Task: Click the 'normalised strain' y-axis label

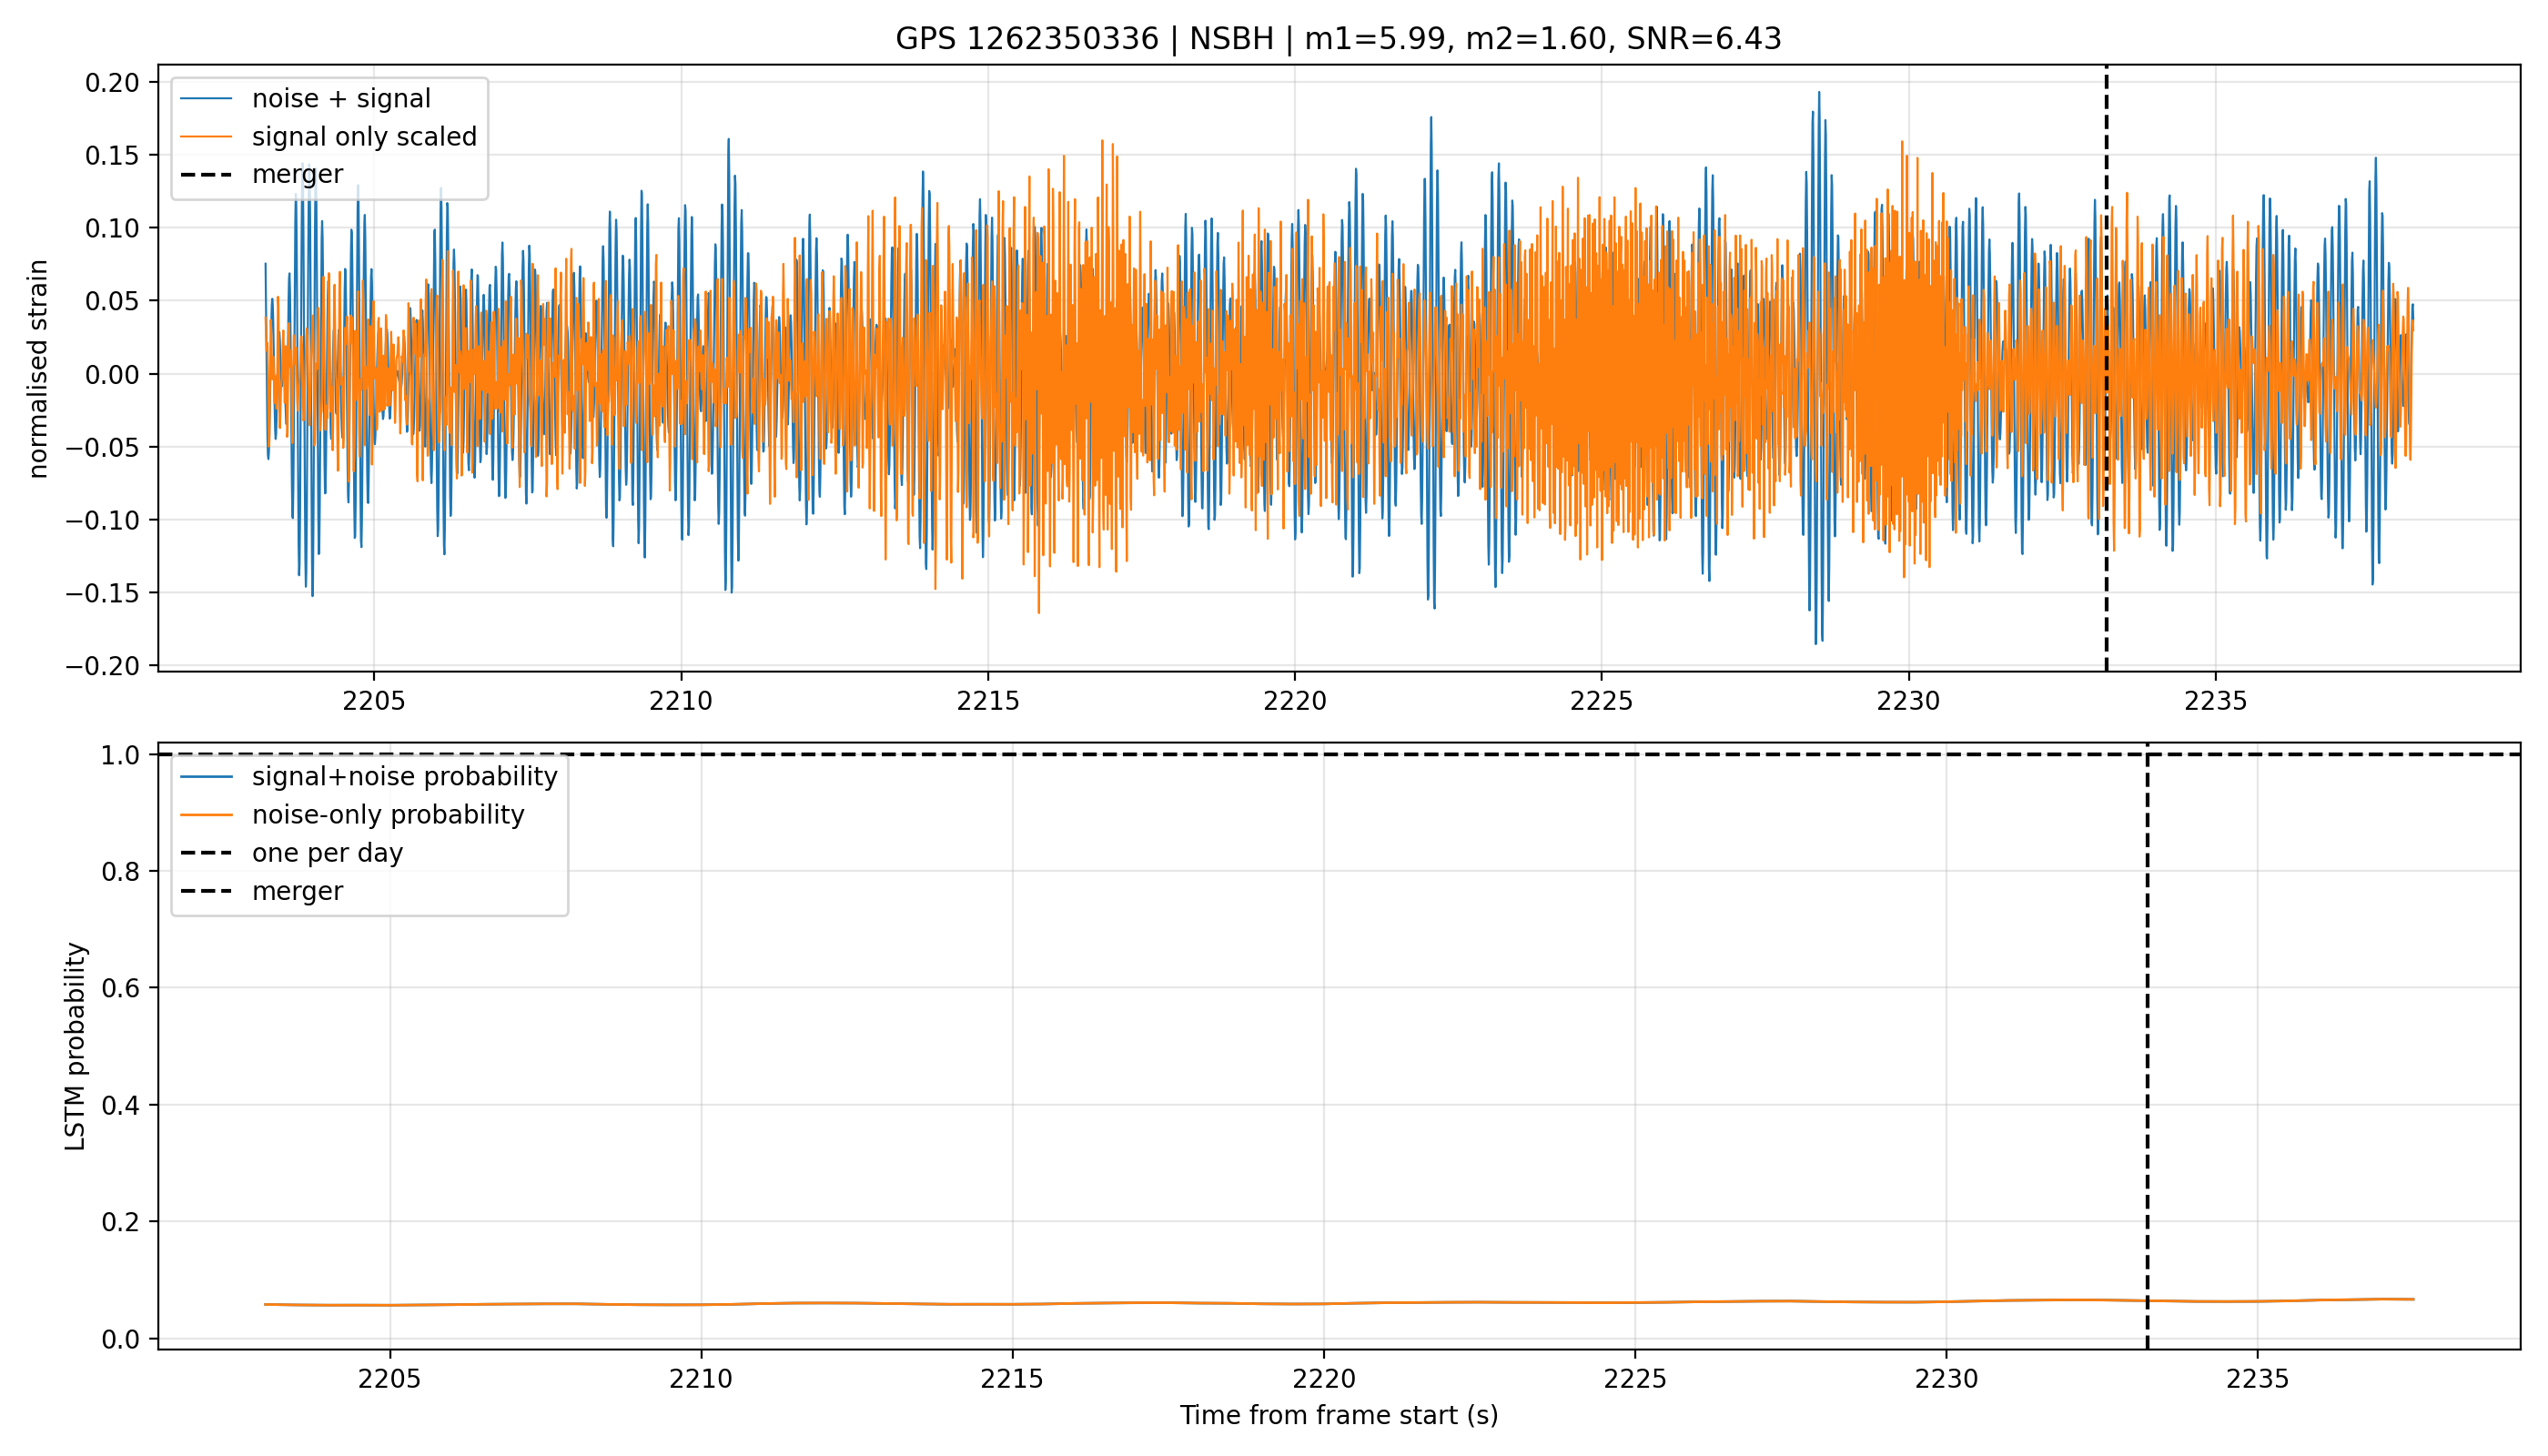Action: (38, 369)
